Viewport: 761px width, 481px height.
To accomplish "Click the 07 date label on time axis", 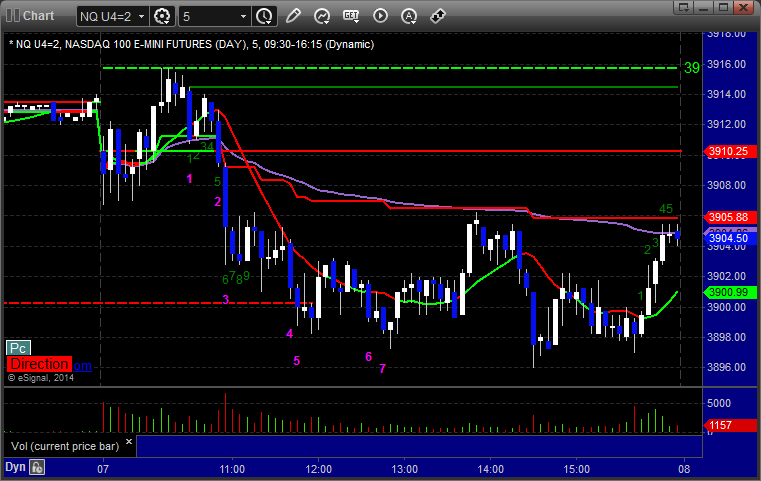I will point(103,469).
